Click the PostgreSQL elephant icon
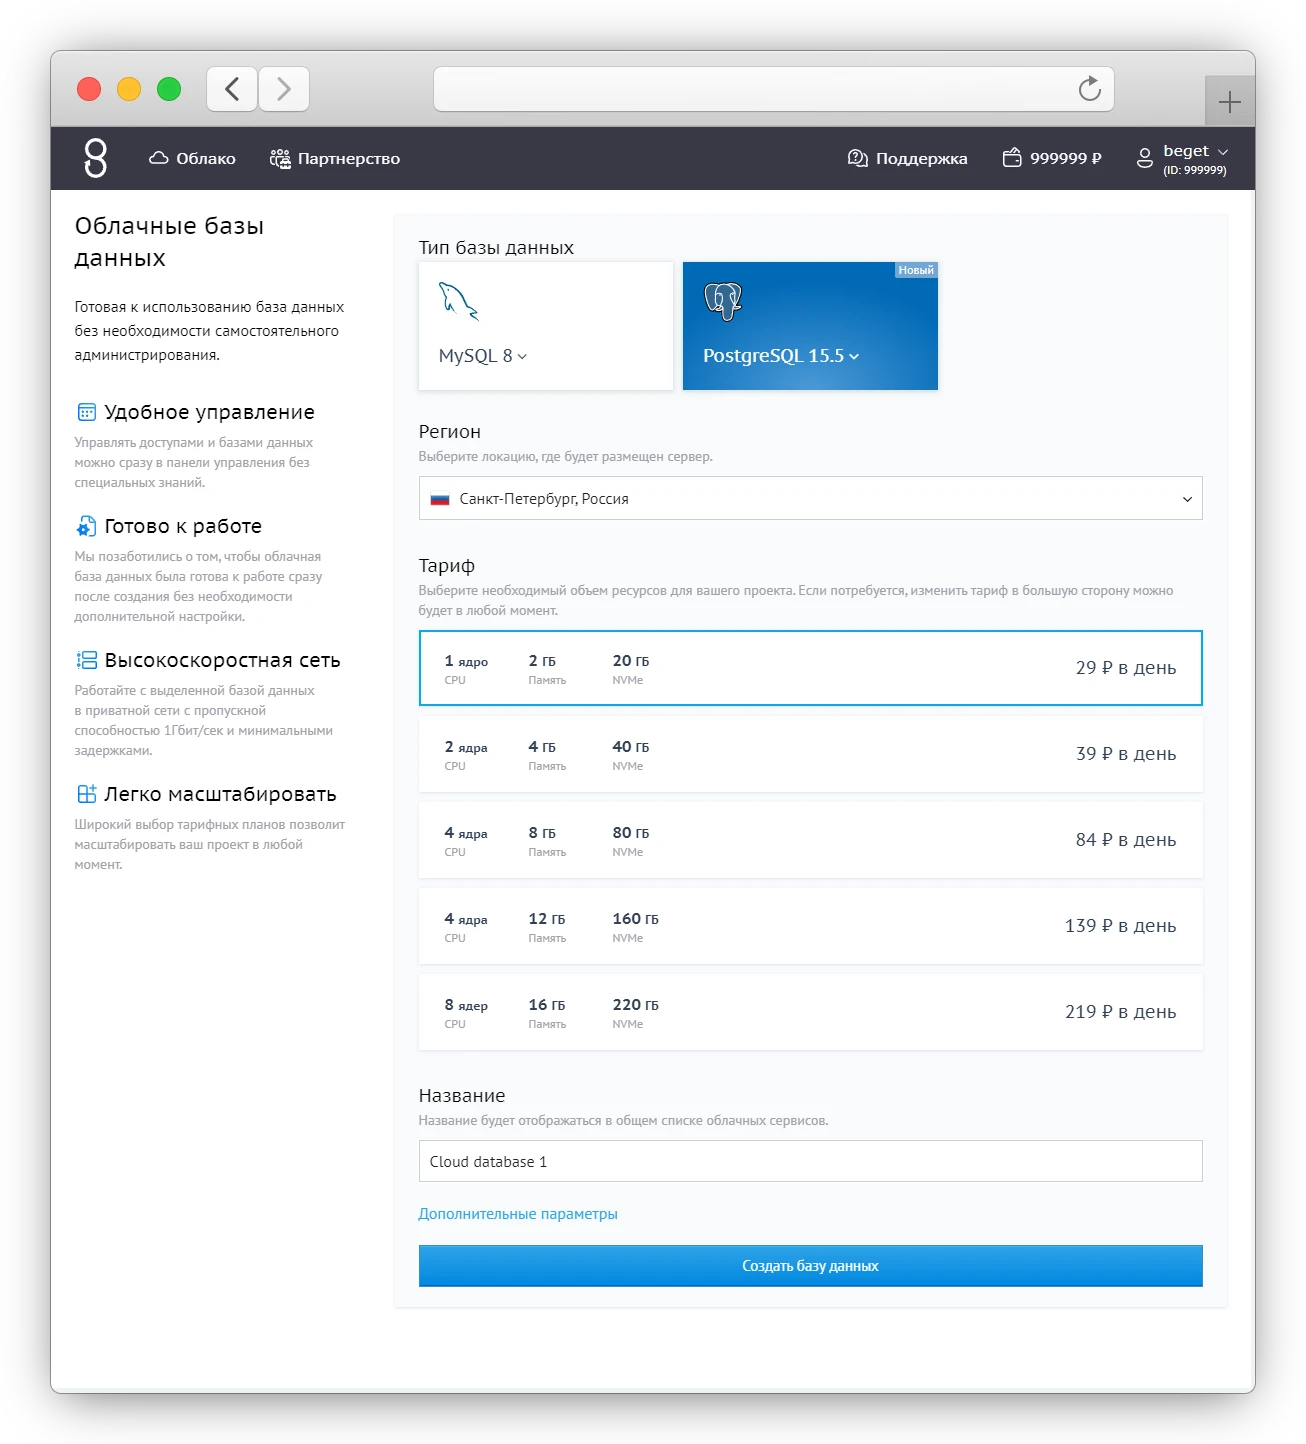 tap(722, 299)
